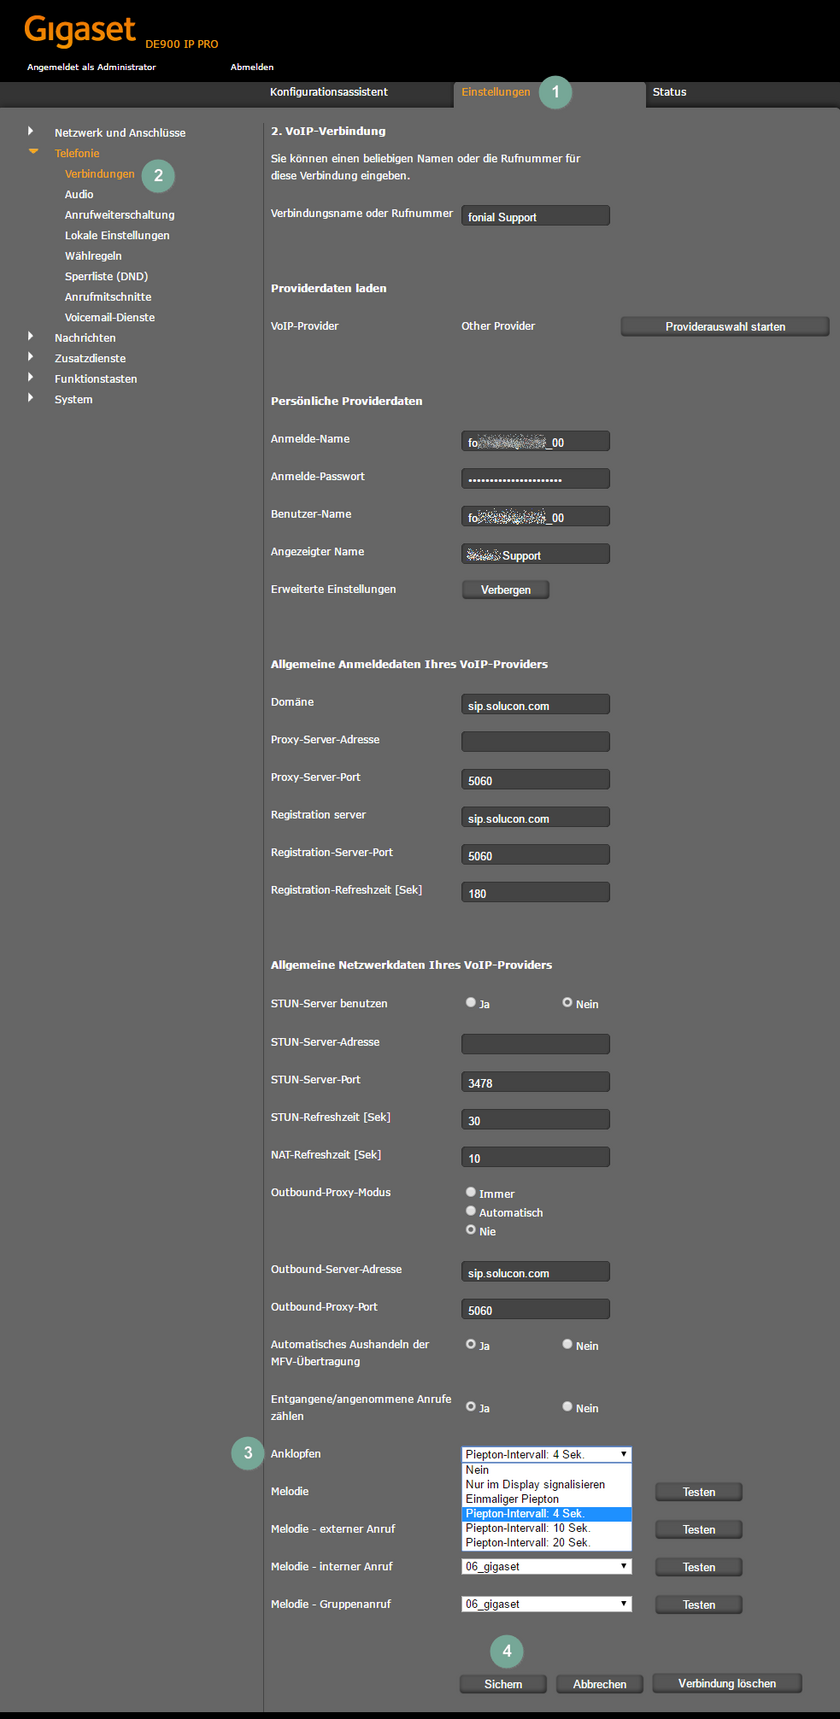Open Melodie - interner Anruf dropdown

tap(546, 1566)
